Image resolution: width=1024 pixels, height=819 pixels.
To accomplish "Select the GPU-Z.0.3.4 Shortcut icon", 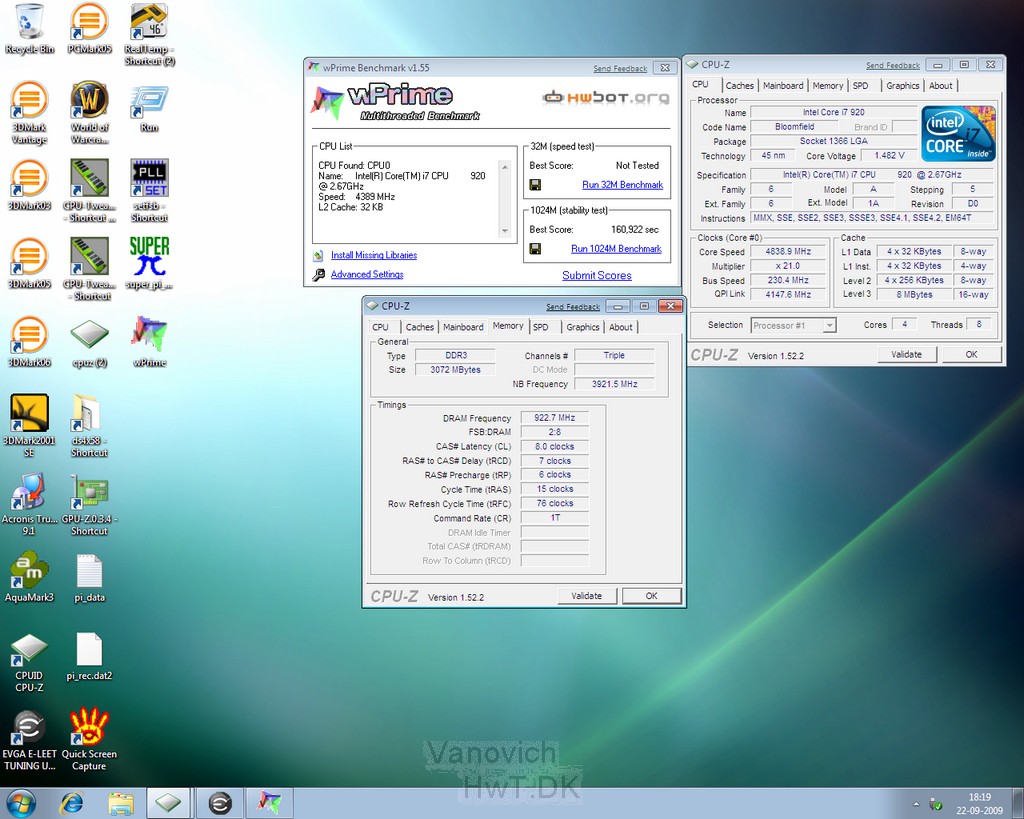I will pyautogui.click(x=89, y=504).
